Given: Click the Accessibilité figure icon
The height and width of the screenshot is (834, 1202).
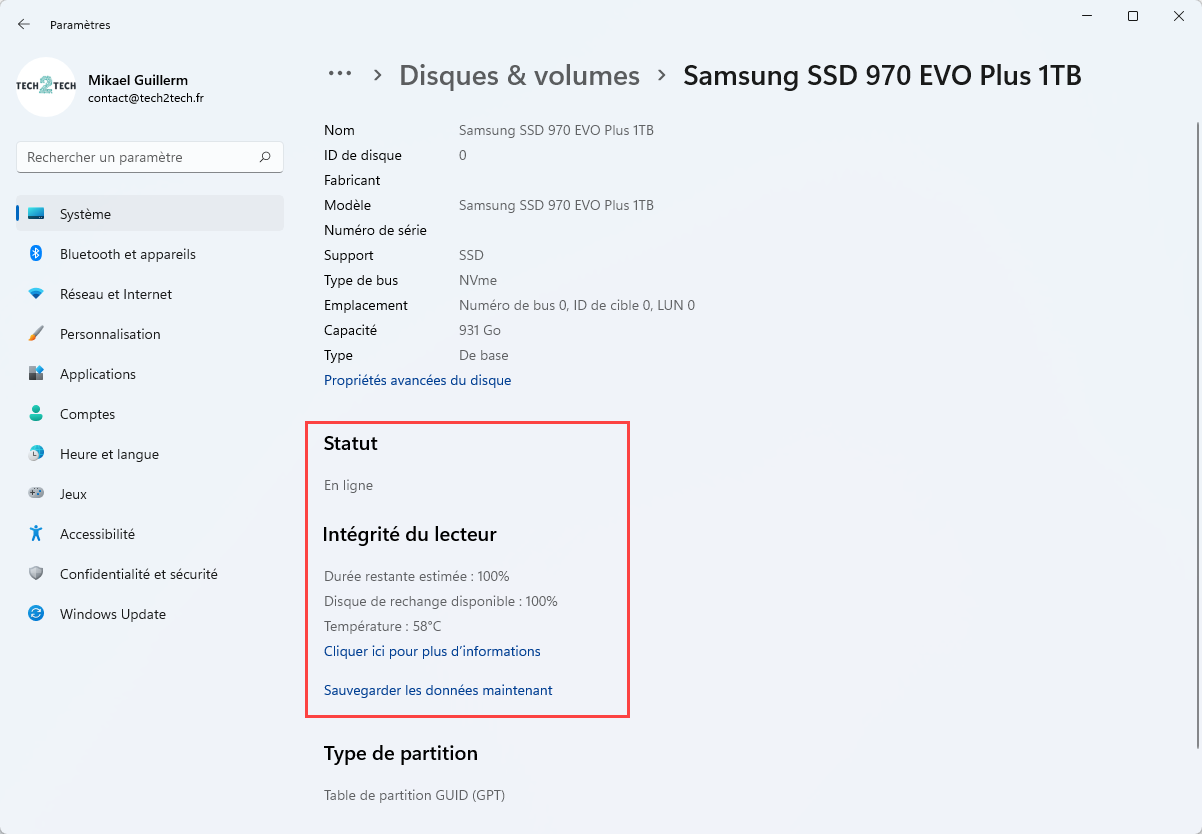Looking at the screenshot, I should pos(36,534).
